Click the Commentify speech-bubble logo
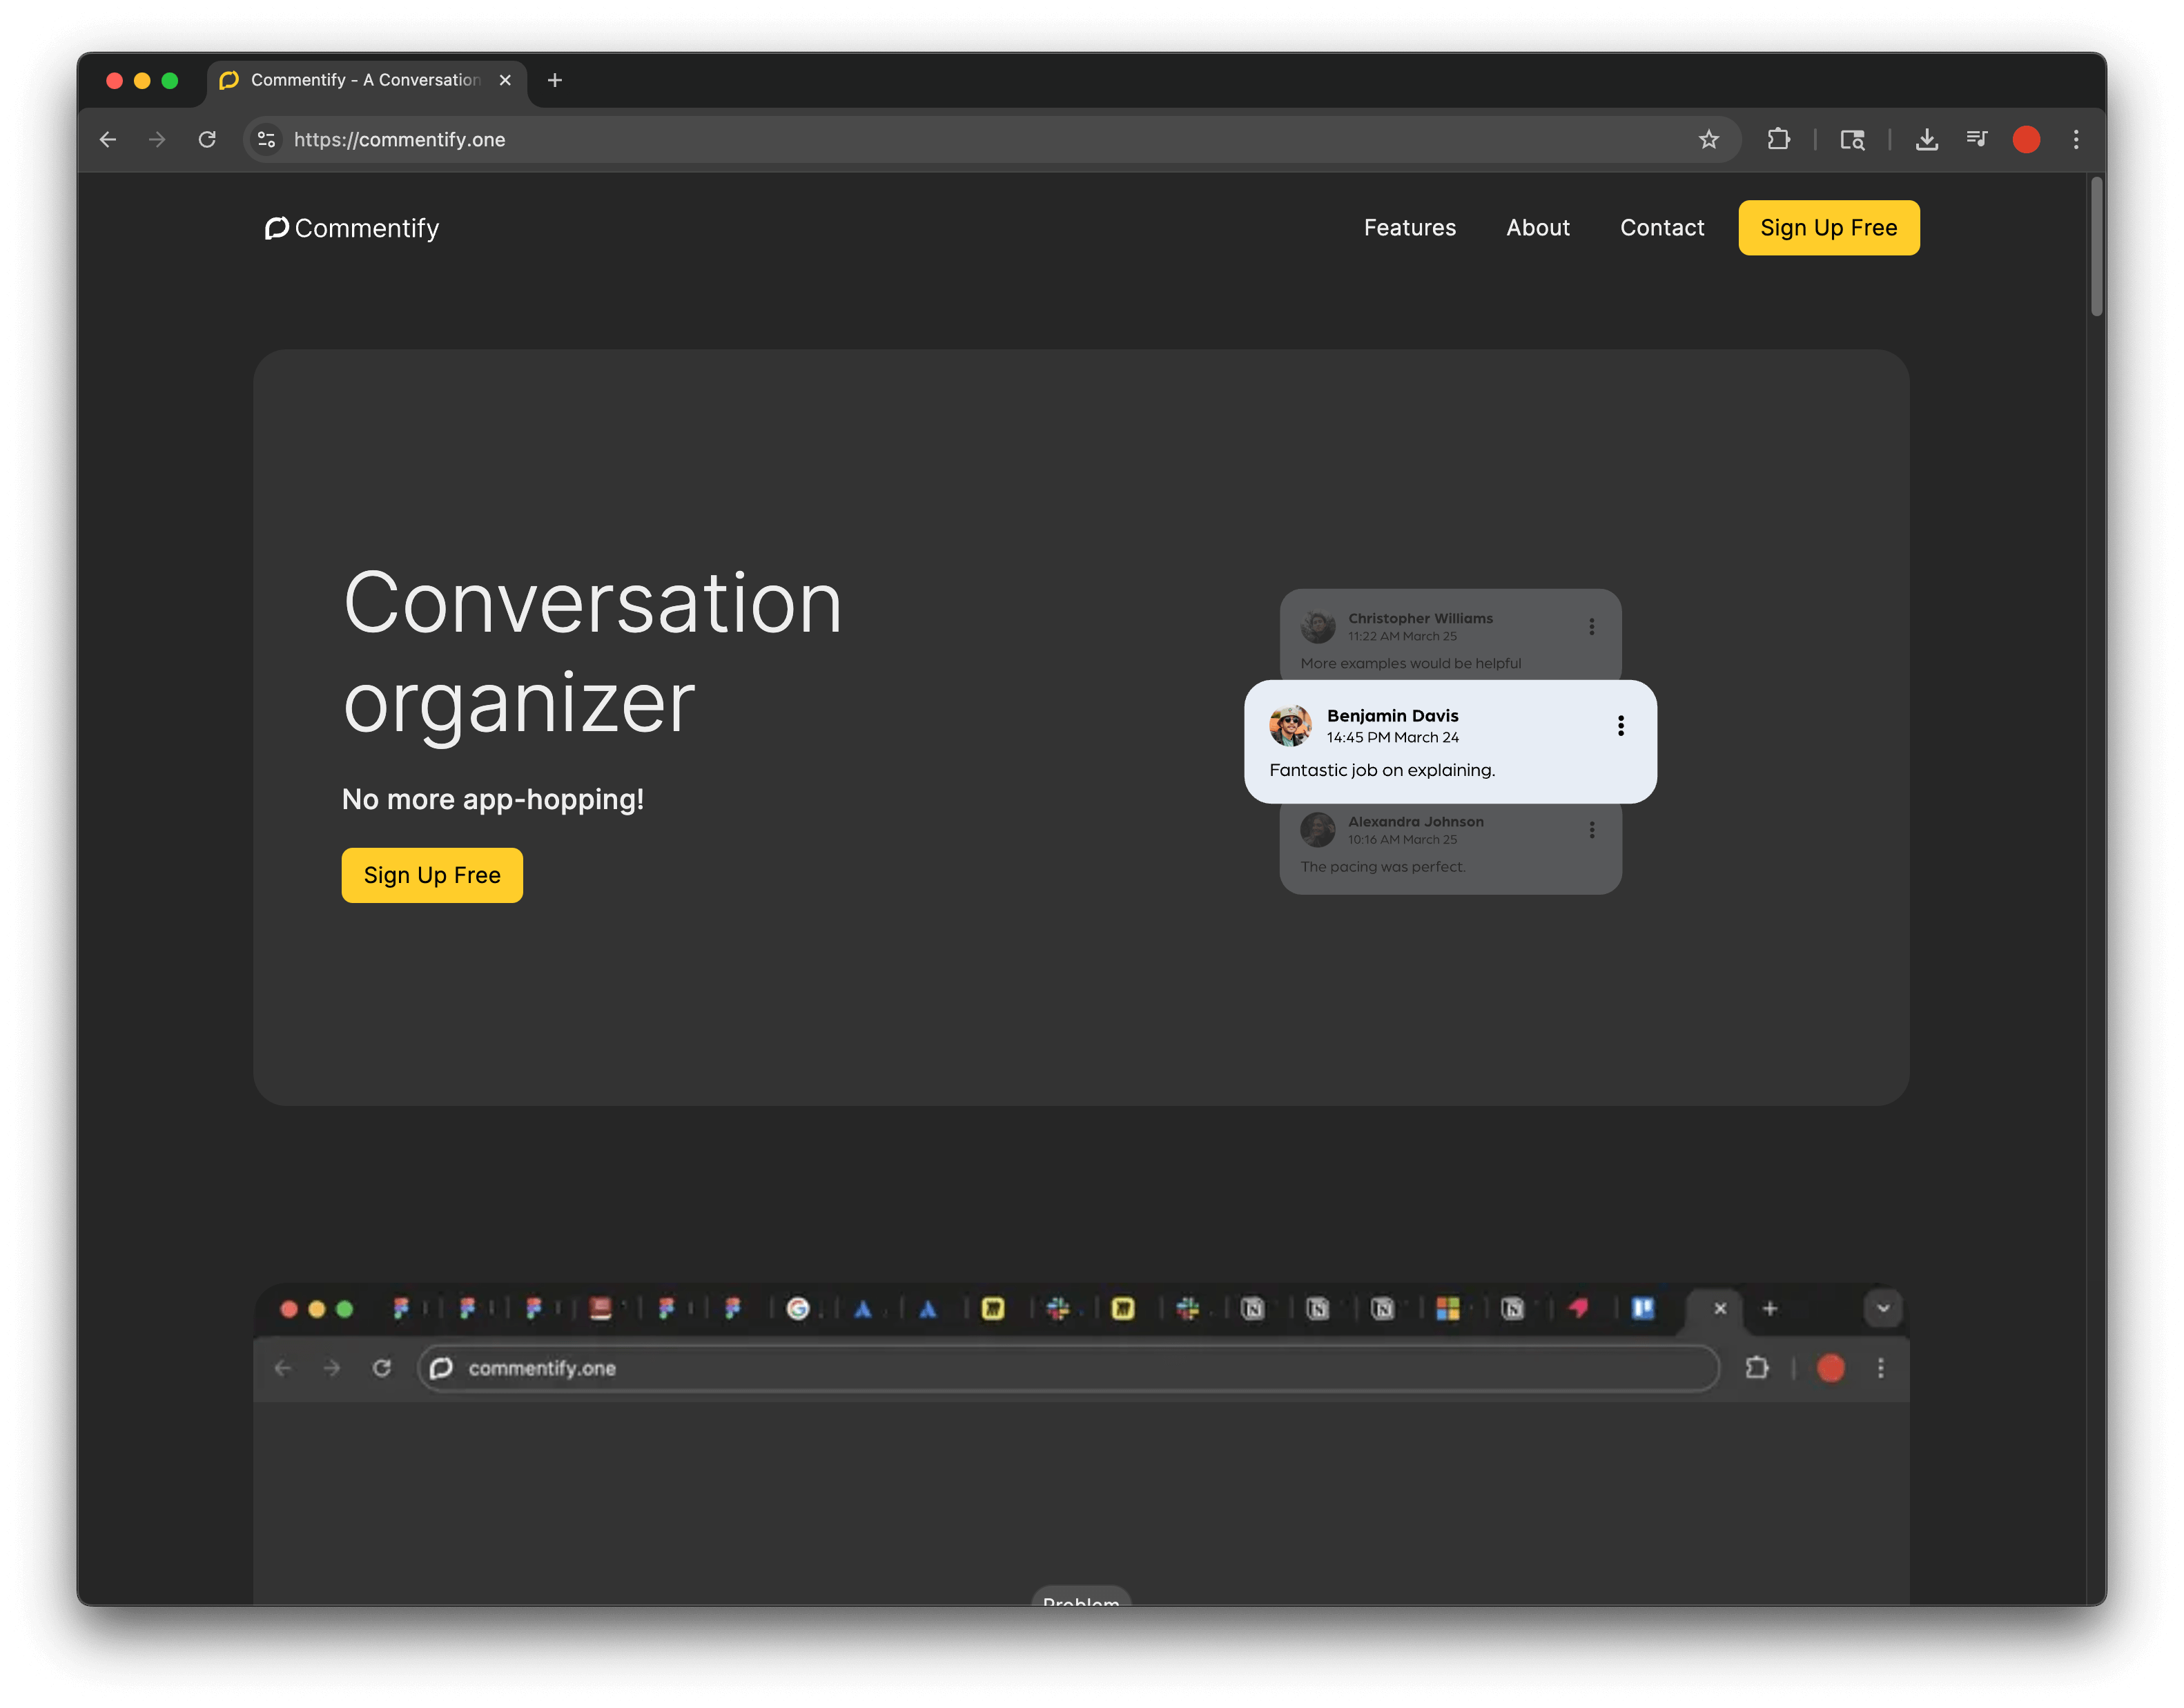This screenshot has width=2184, height=1708. [x=276, y=228]
